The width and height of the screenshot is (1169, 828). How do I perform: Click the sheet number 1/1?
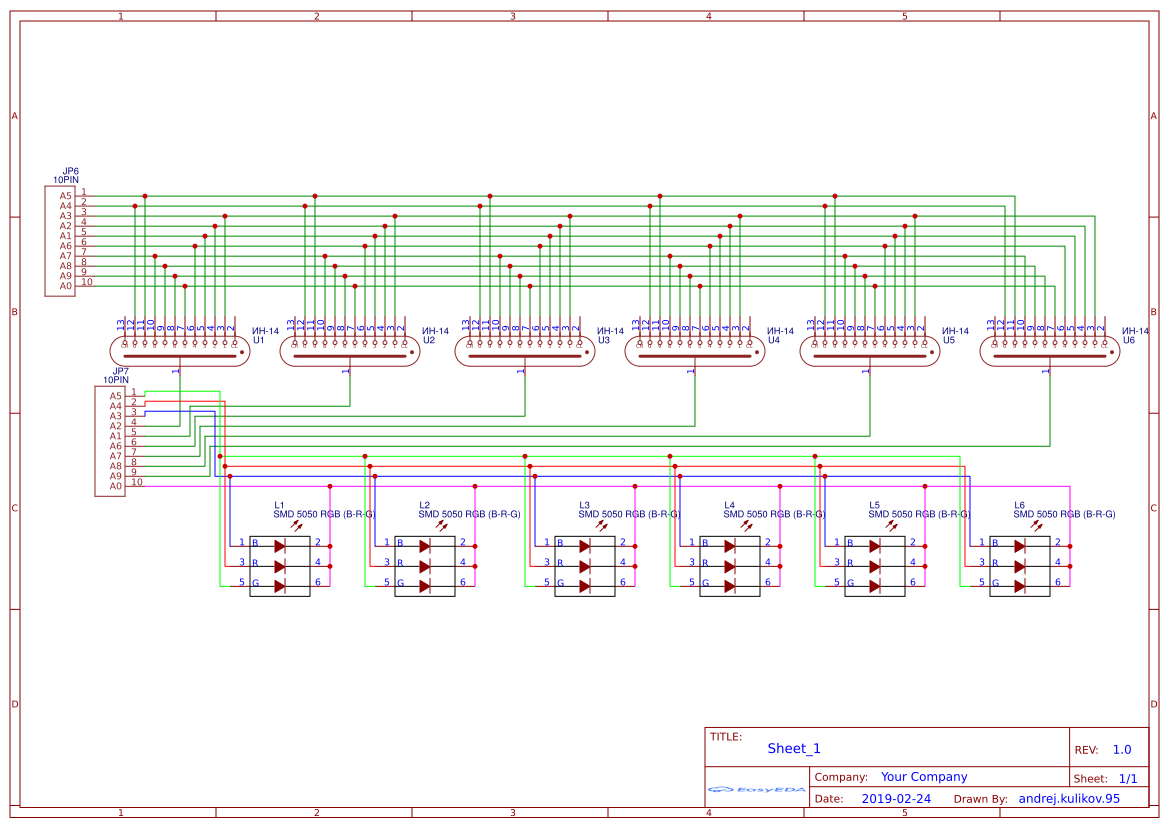(x=1128, y=779)
